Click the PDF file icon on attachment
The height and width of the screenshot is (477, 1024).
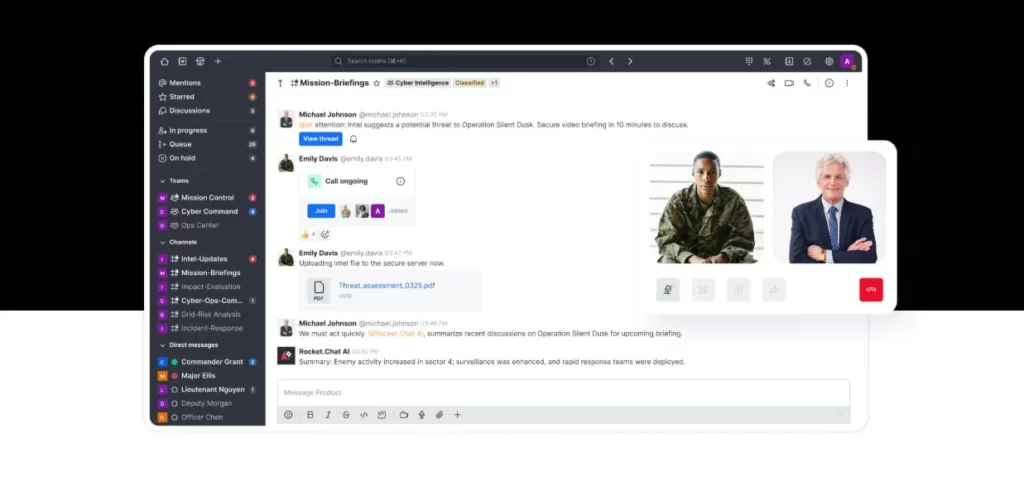(x=319, y=290)
